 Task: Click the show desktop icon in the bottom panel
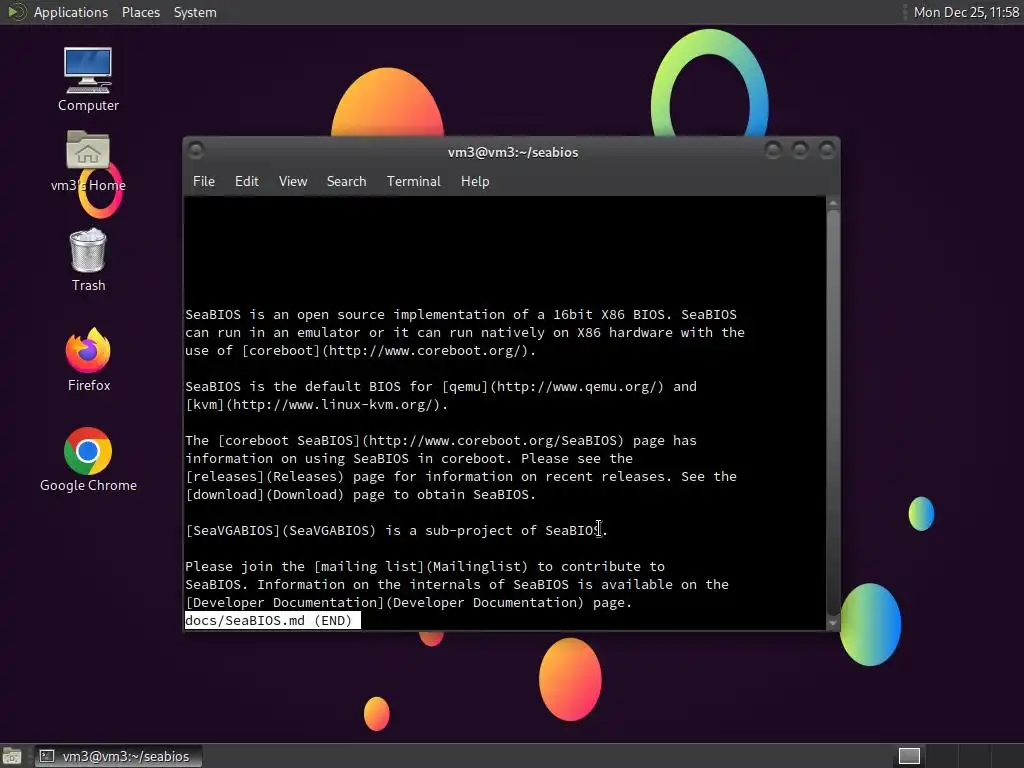(12, 756)
